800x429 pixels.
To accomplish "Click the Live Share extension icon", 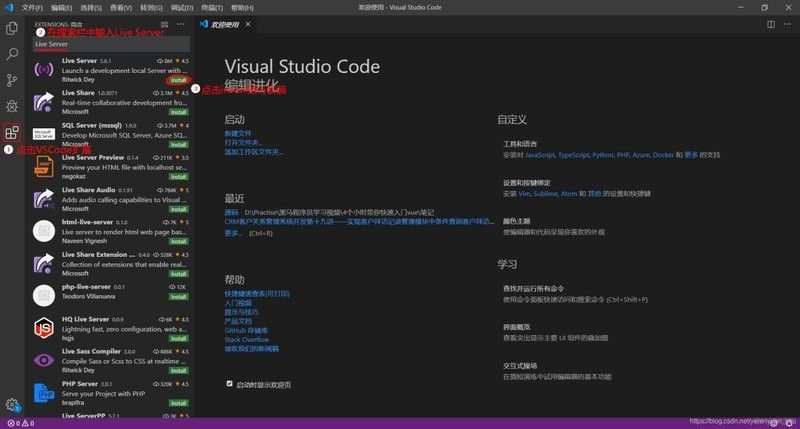I will (44, 102).
